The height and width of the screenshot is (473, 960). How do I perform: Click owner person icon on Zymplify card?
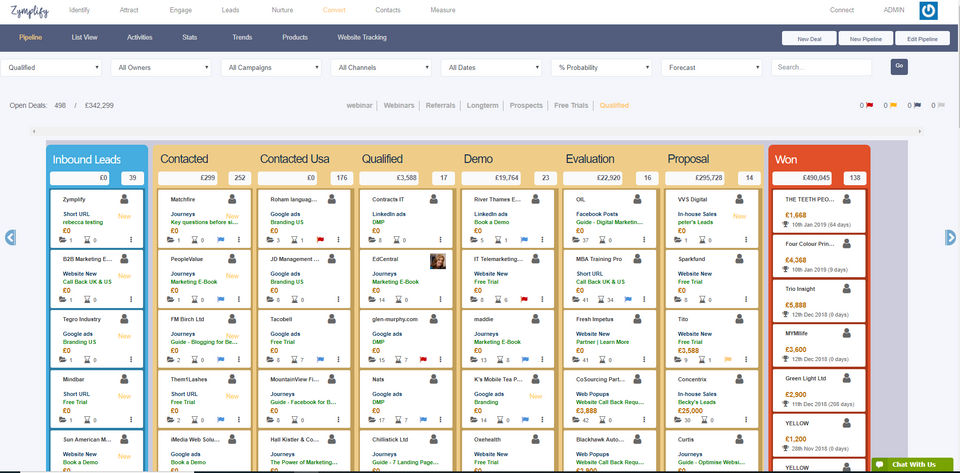click(124, 199)
